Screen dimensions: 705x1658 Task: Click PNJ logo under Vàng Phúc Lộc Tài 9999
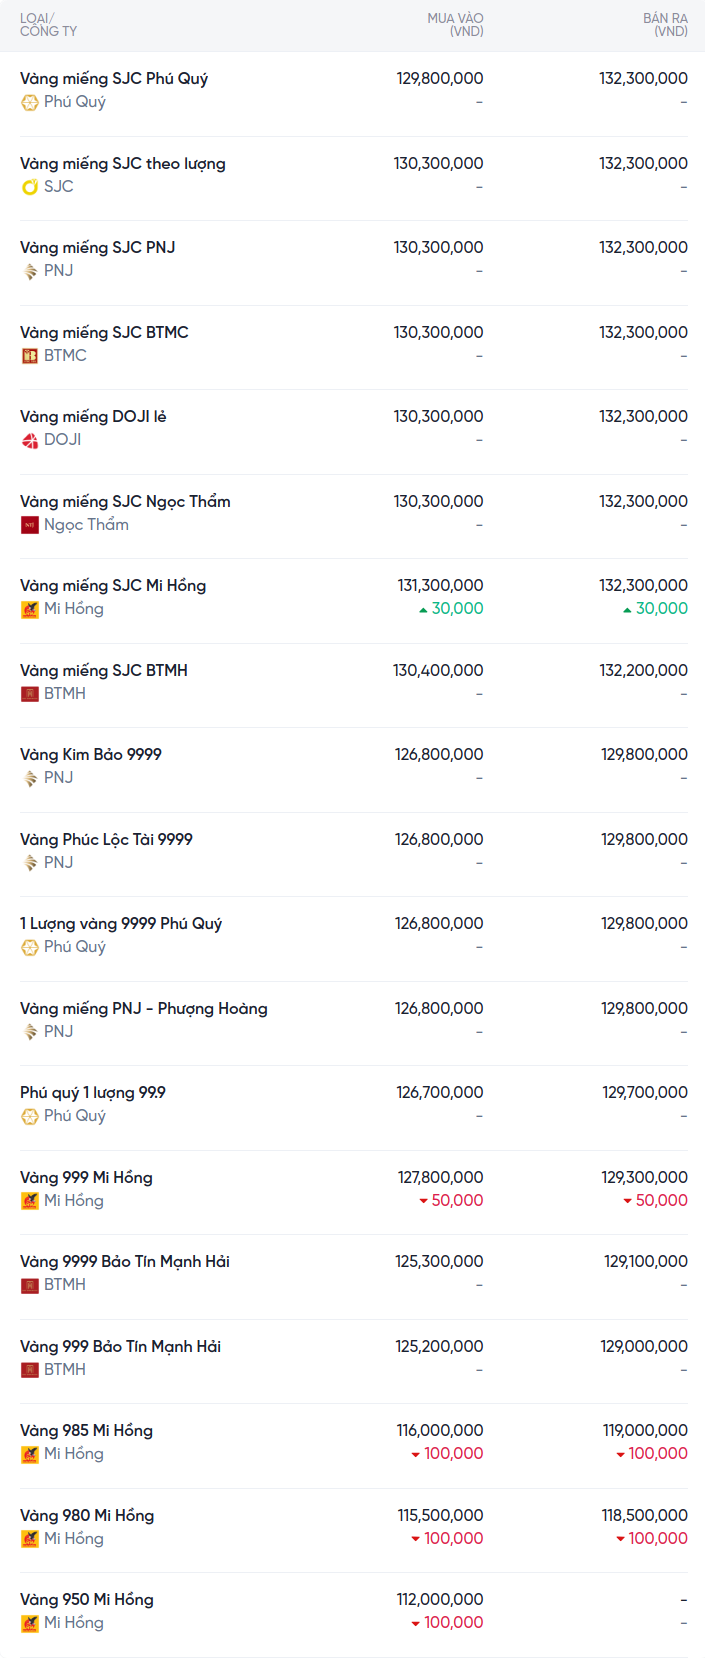click(x=30, y=863)
